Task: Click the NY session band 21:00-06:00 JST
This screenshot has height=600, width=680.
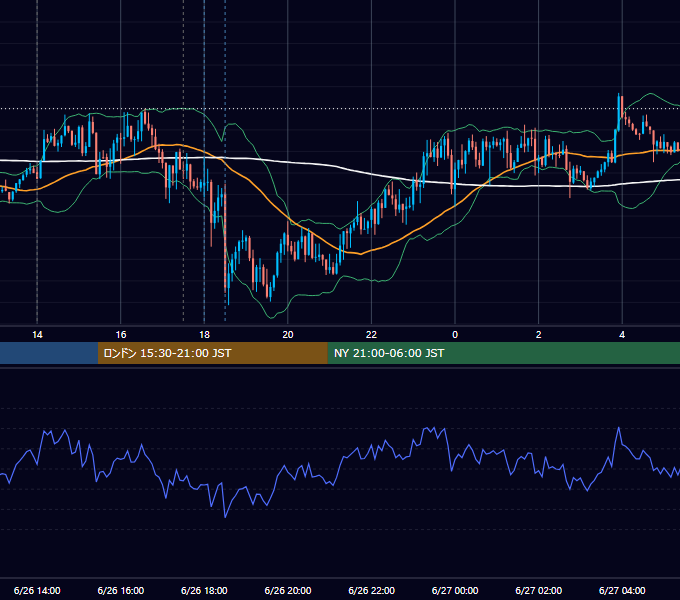Action: 503,353
